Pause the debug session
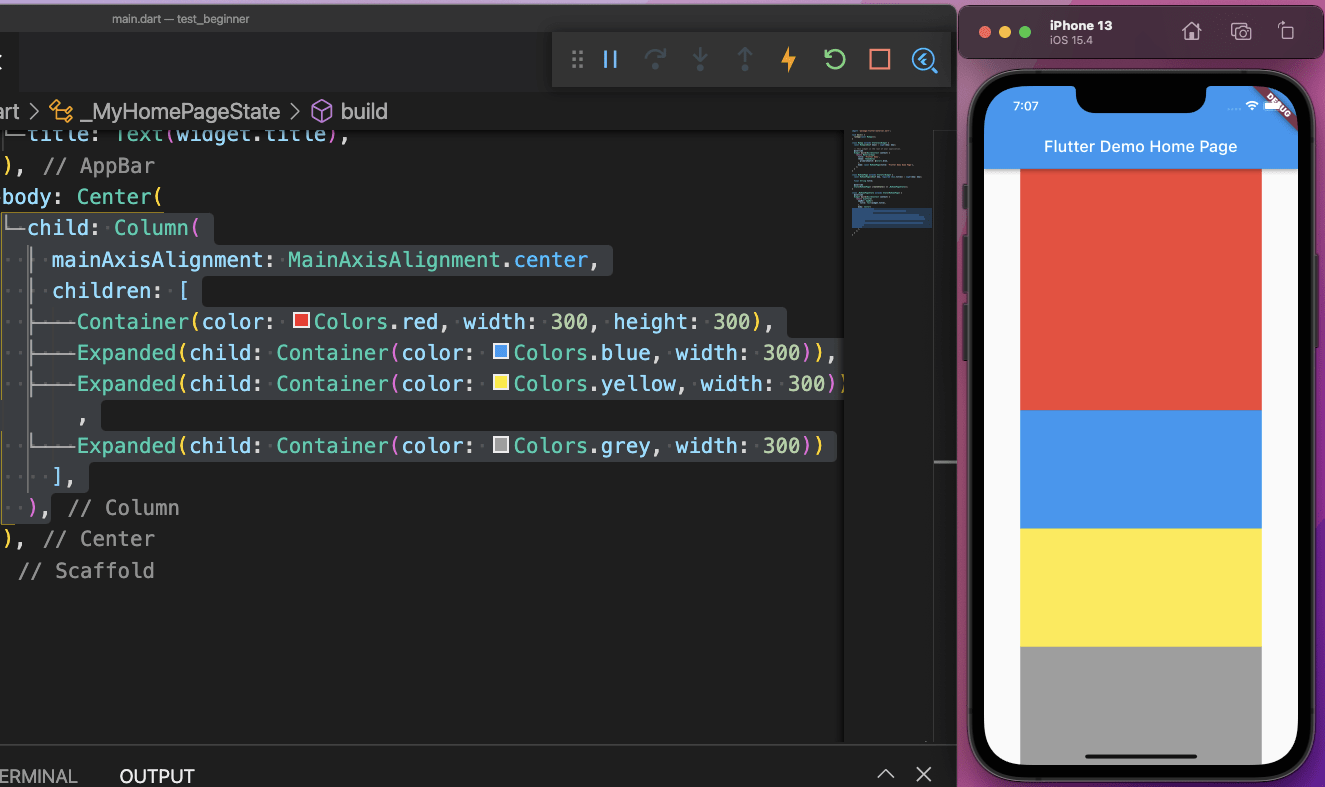This screenshot has width=1325, height=787. tap(610, 60)
